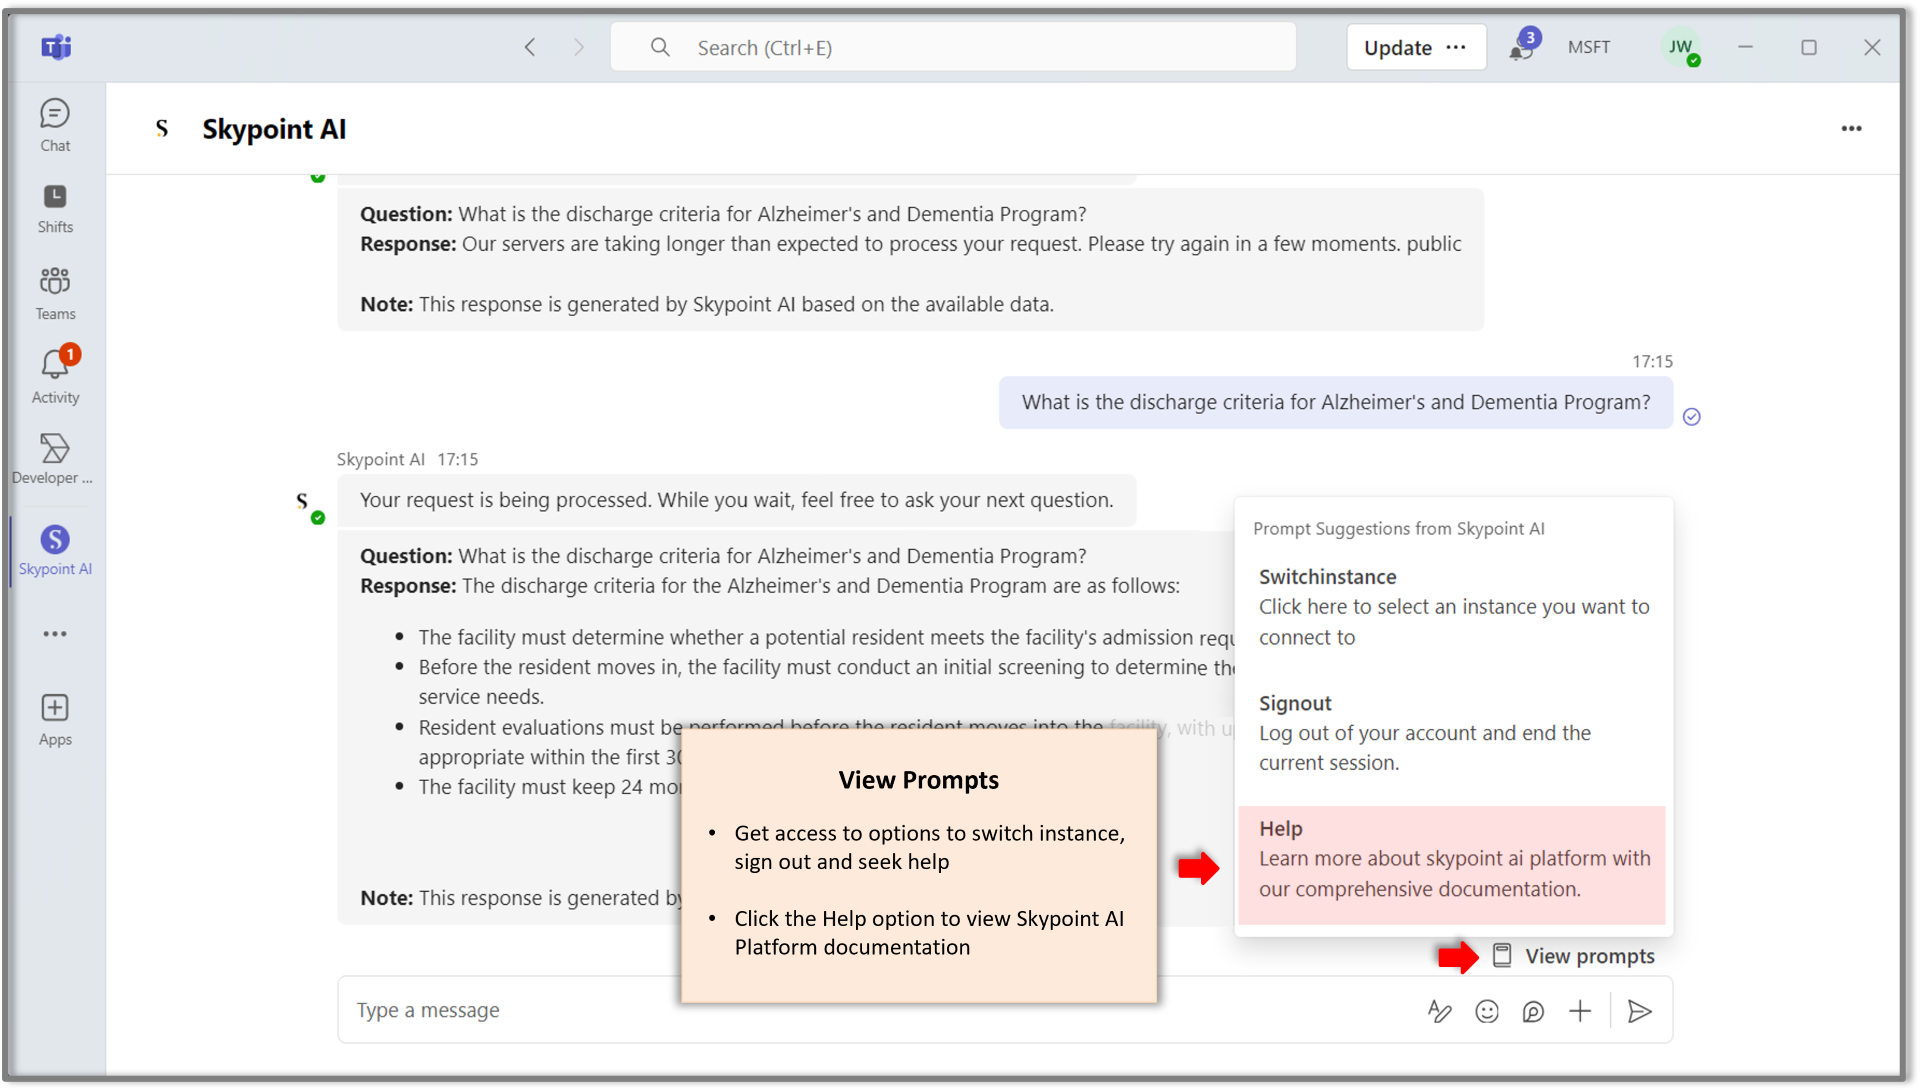The height and width of the screenshot is (1090, 1920).
Task: Open Update button more options ellipsis
Action: point(1456,47)
